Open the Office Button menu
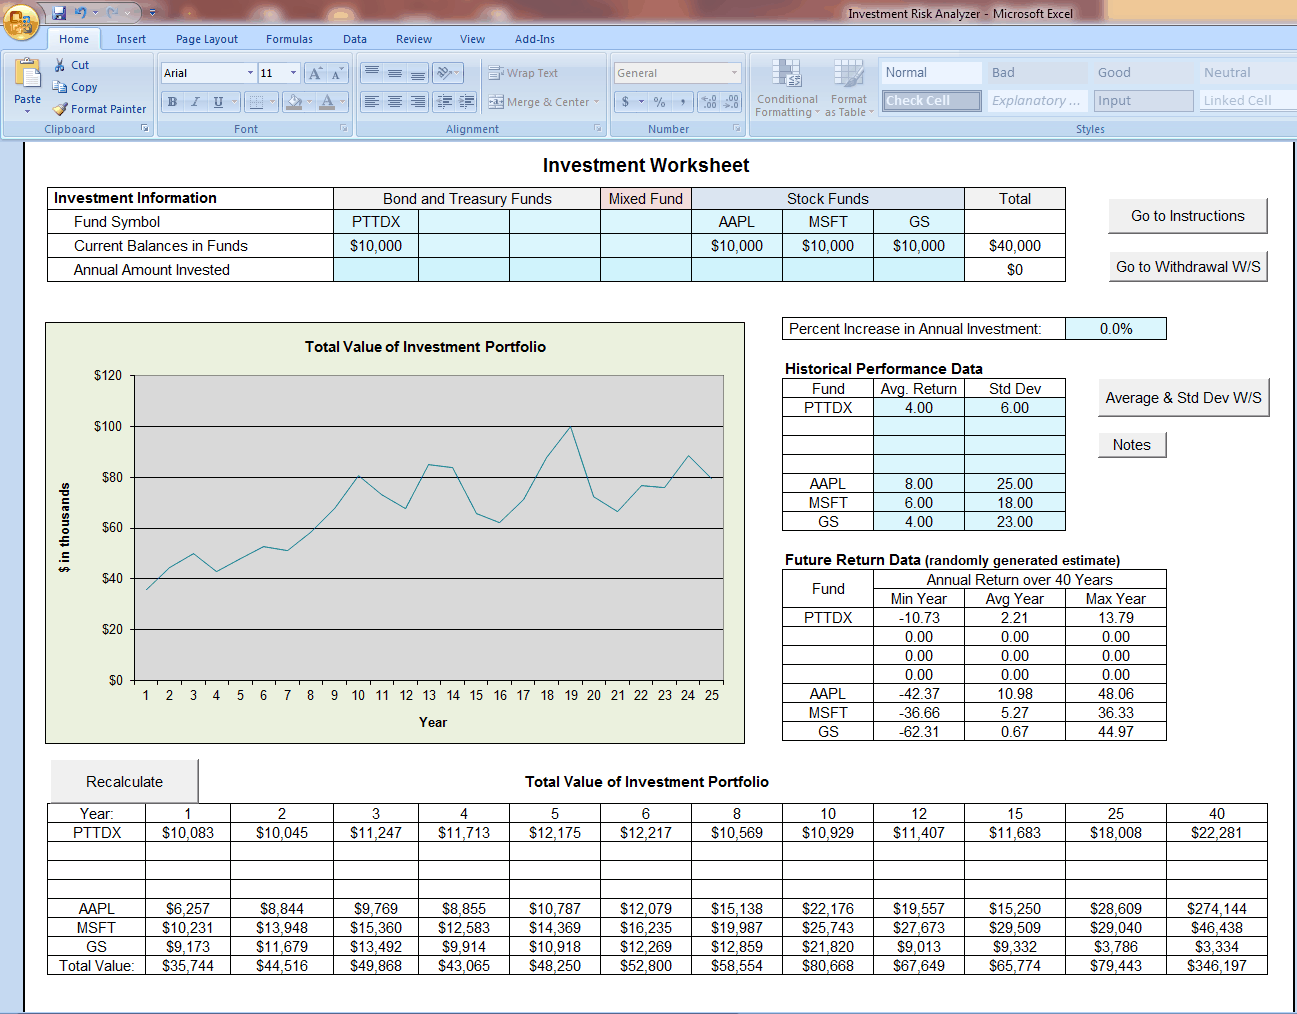 point(21,20)
